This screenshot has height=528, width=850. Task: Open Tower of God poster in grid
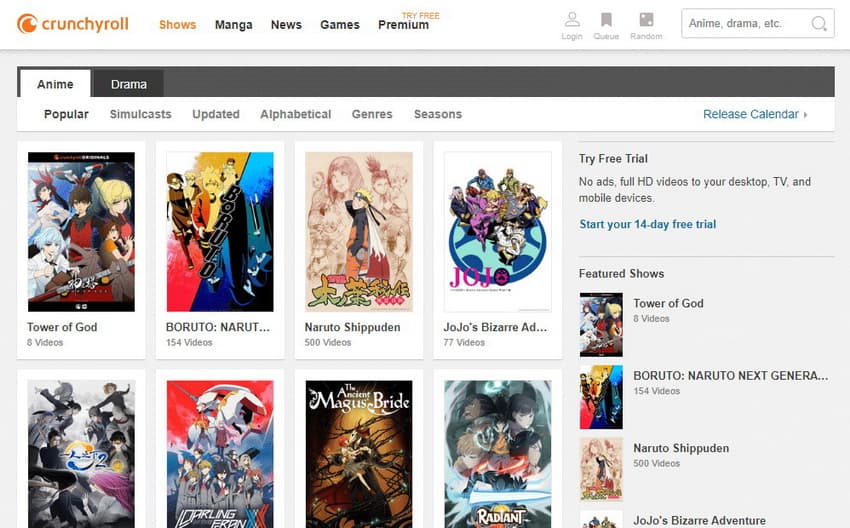(81, 231)
